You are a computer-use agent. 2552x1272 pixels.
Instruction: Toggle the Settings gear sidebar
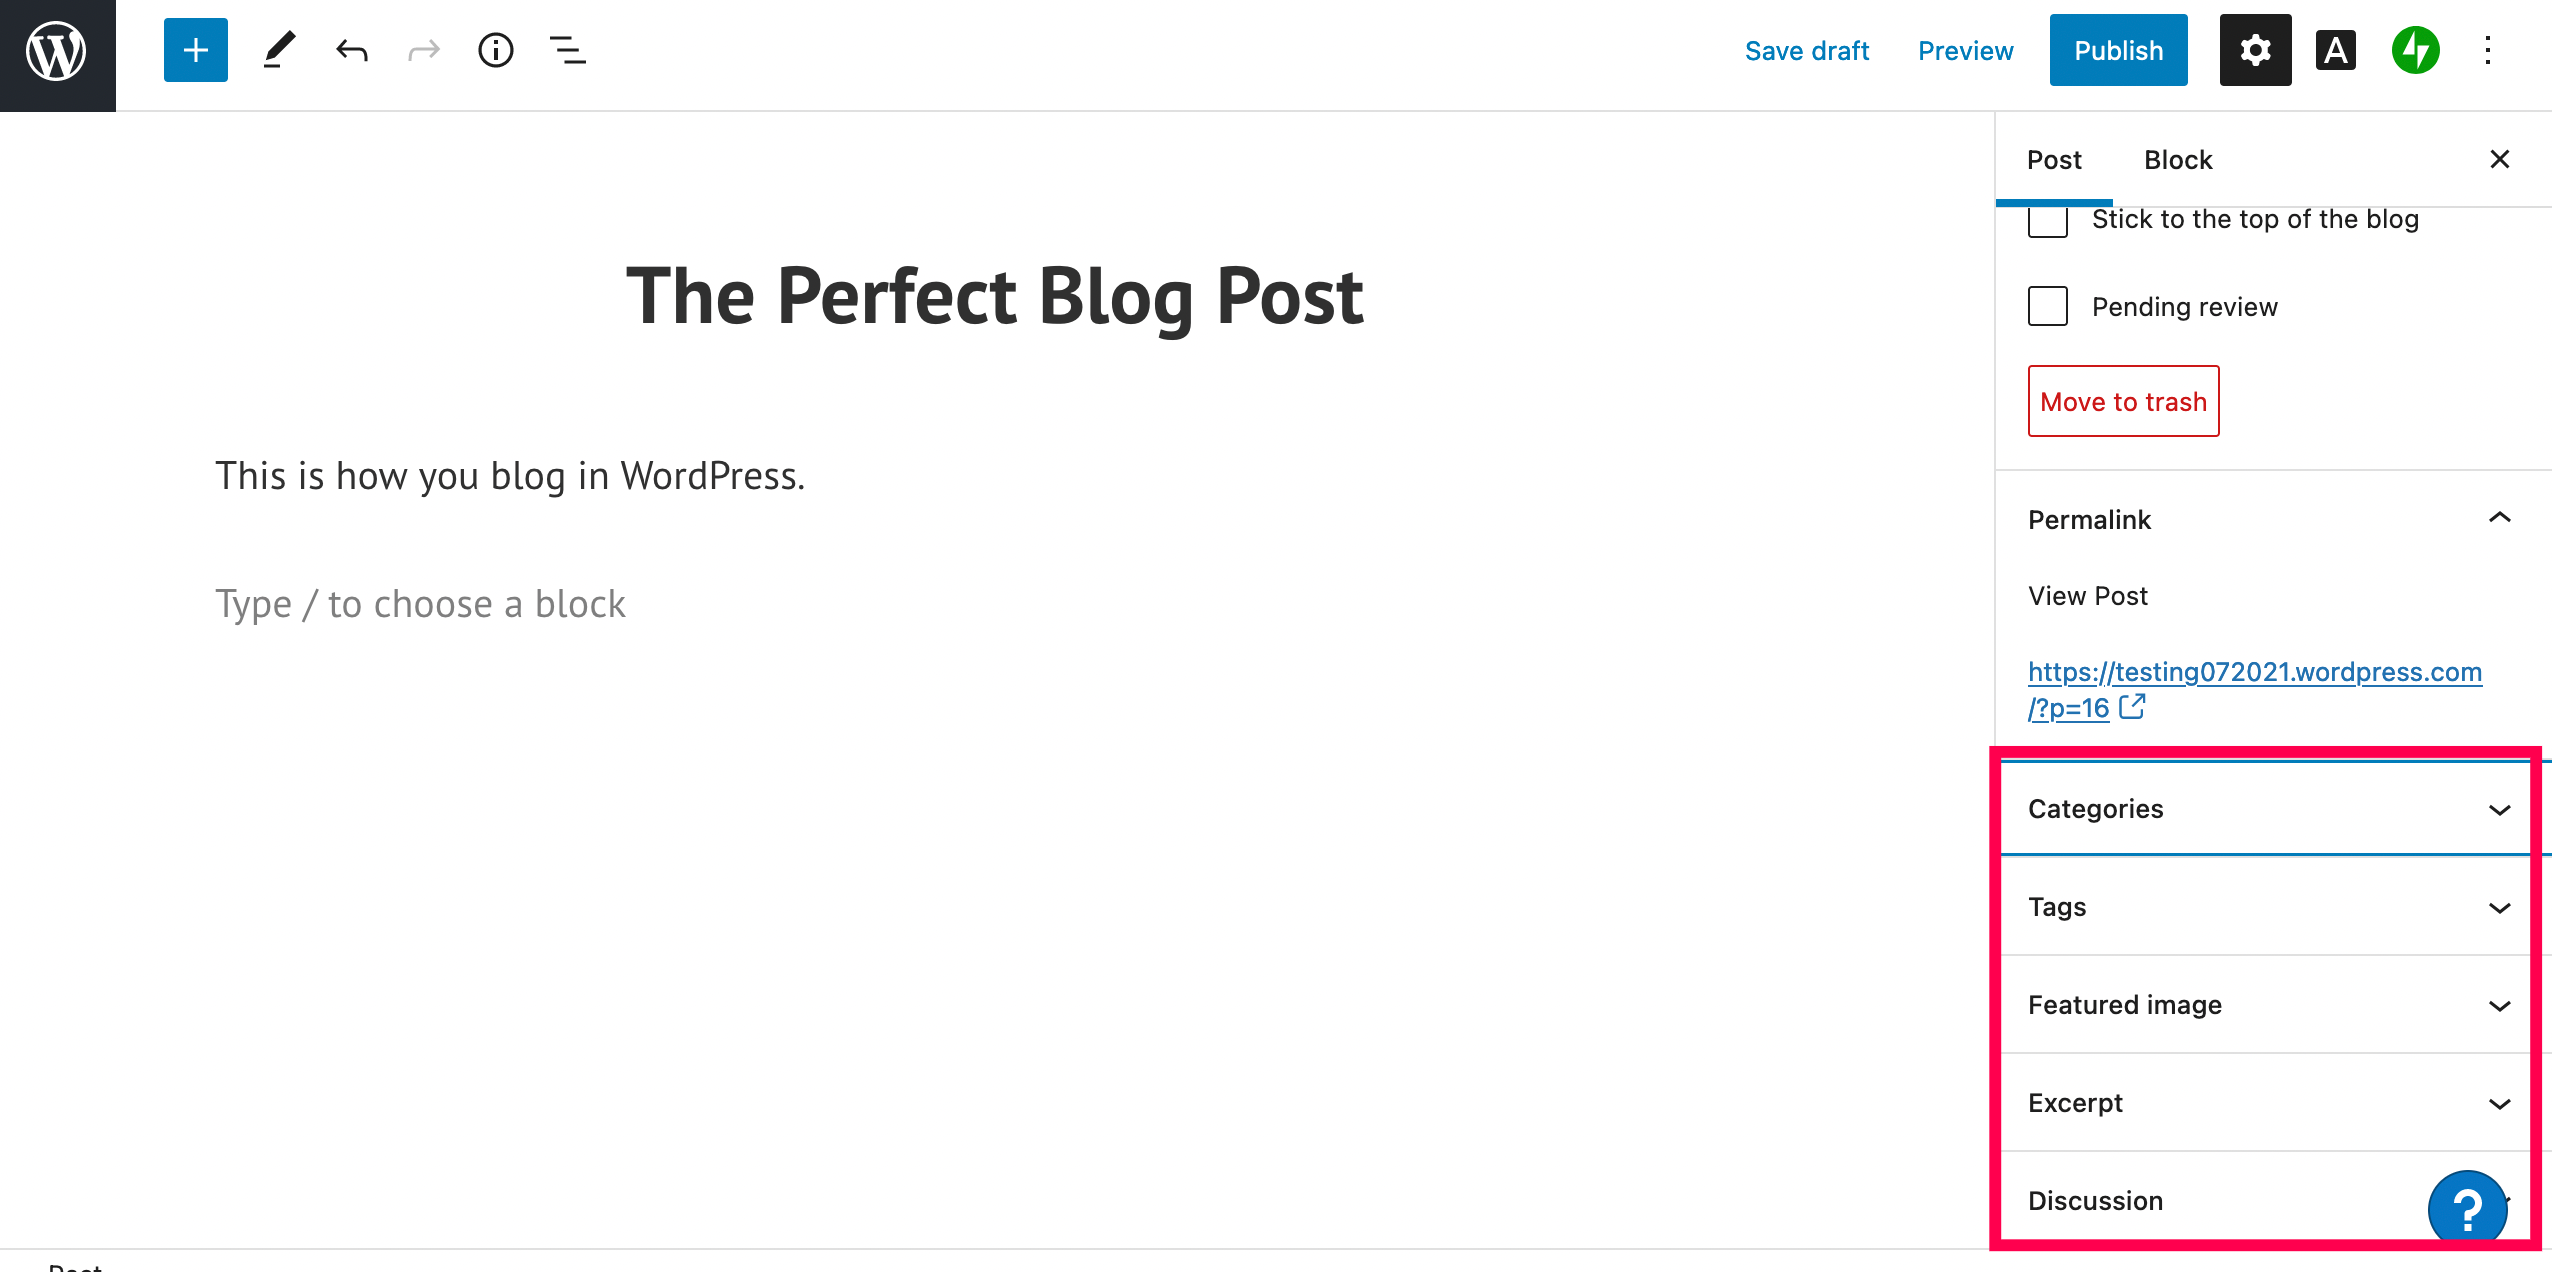coord(2255,50)
